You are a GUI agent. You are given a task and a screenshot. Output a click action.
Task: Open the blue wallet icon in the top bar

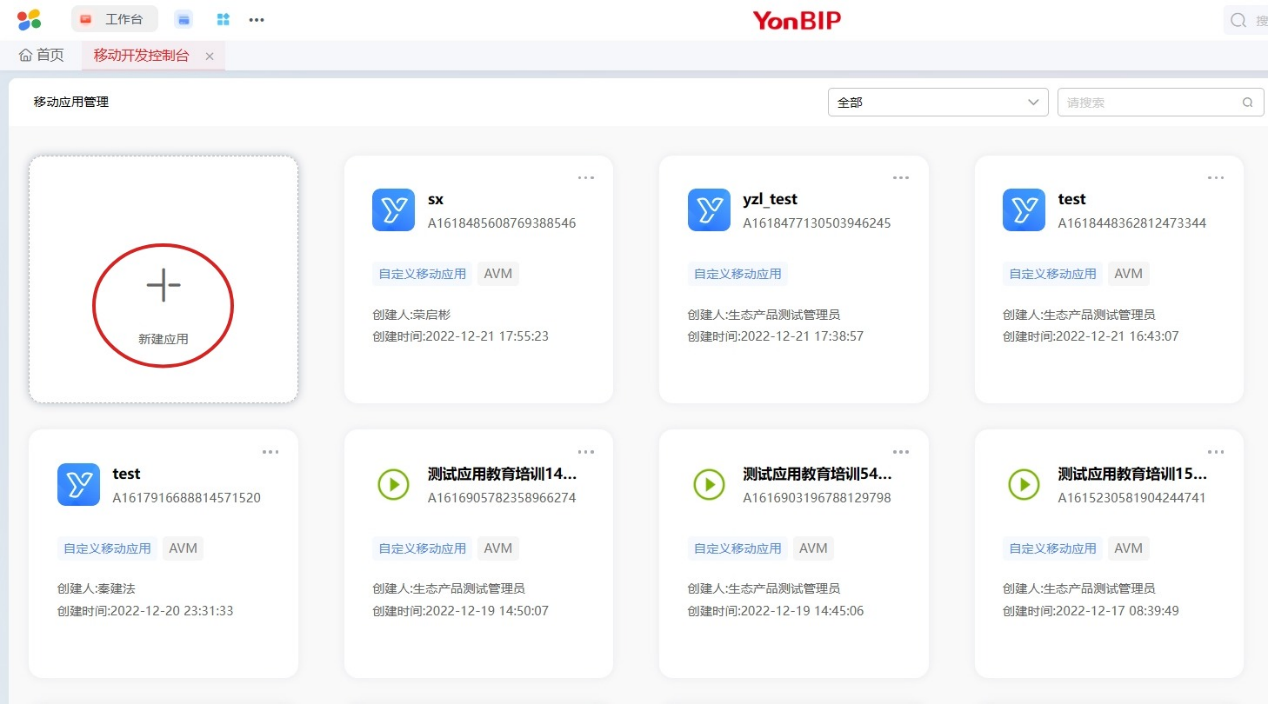click(x=183, y=19)
